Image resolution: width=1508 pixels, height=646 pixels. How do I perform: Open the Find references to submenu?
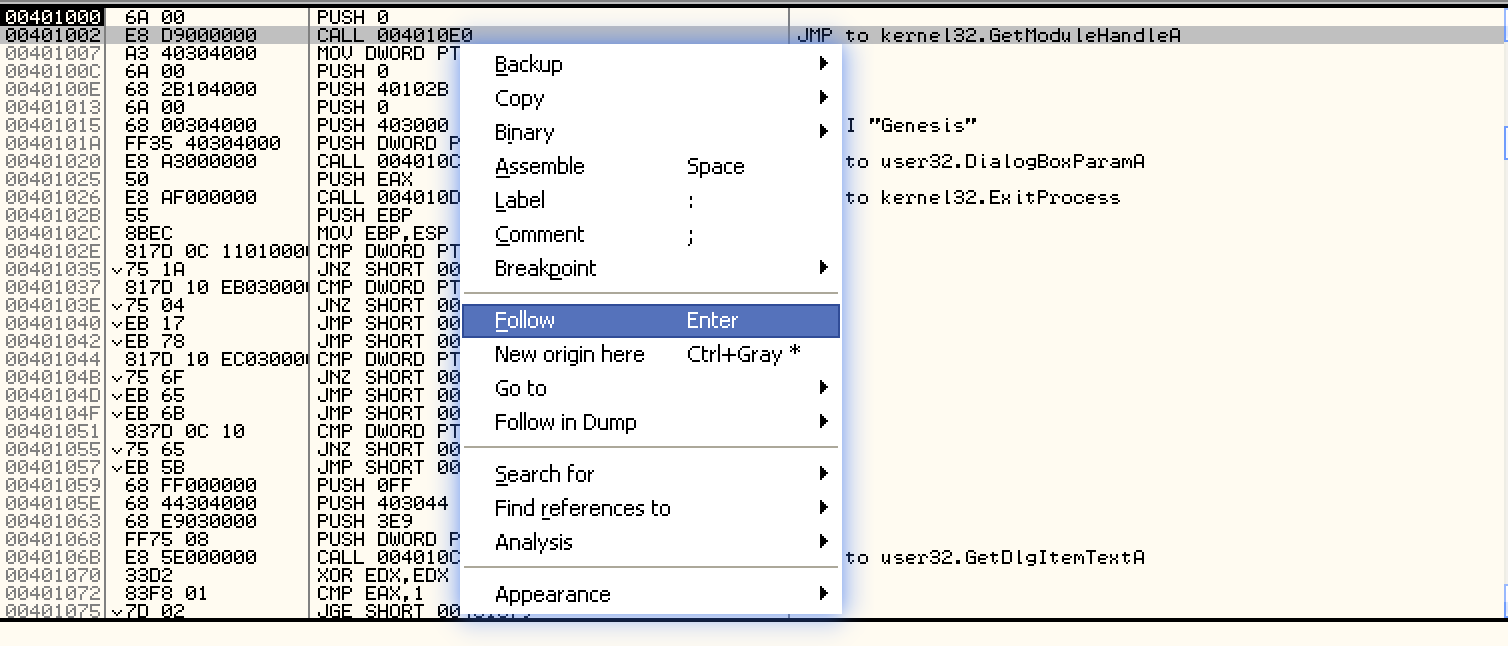[583, 509]
